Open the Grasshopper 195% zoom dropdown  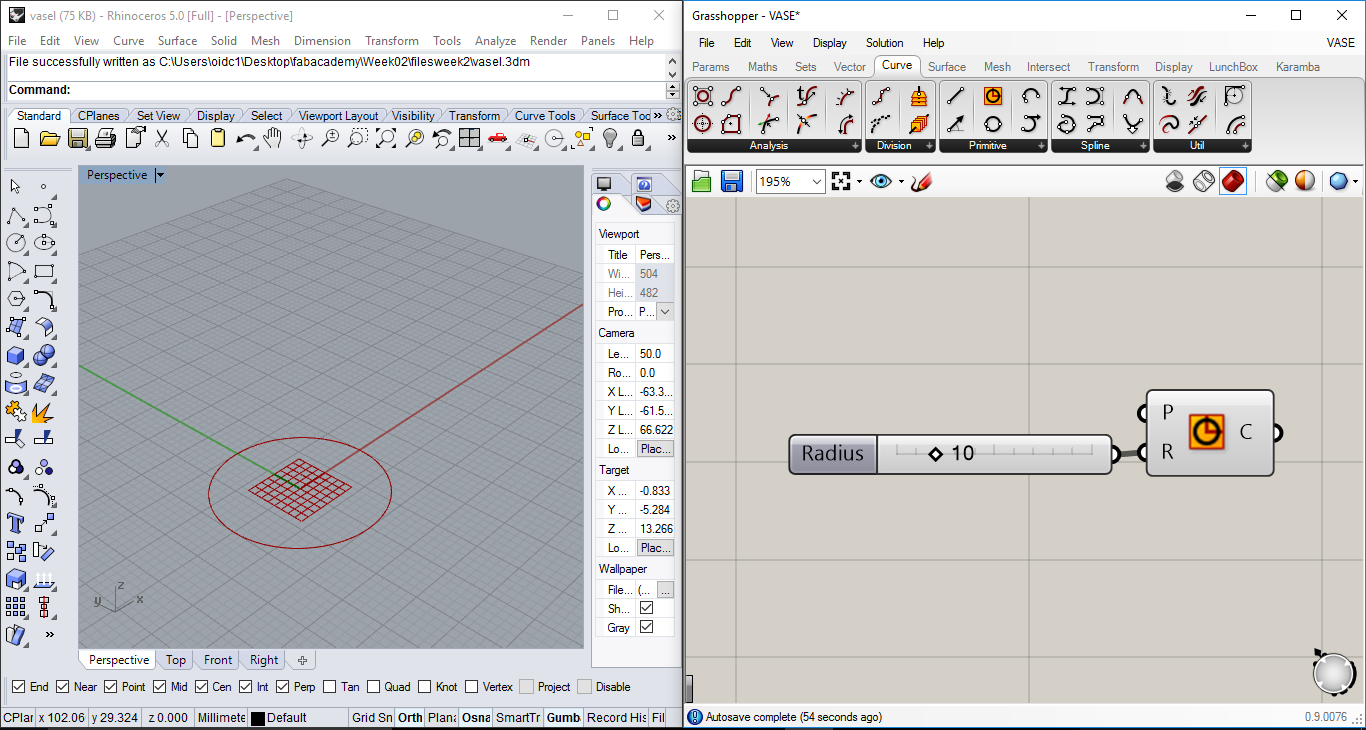(817, 181)
